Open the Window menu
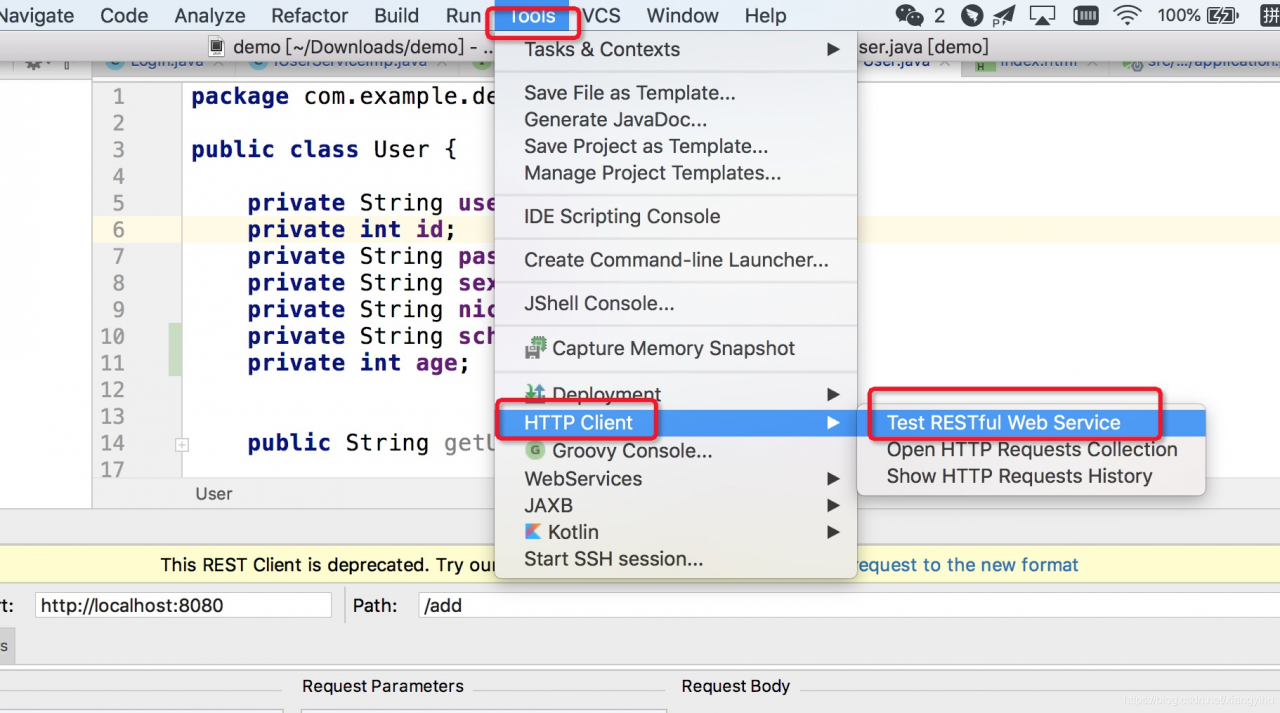This screenshot has width=1280, height=713. click(x=682, y=15)
